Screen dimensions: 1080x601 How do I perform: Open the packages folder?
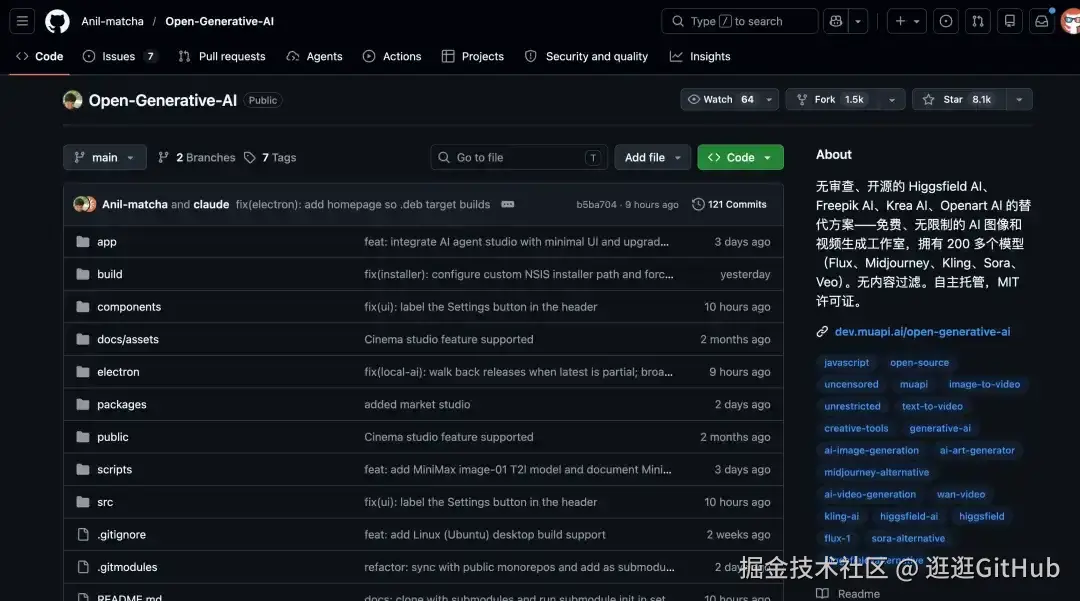click(x=121, y=405)
